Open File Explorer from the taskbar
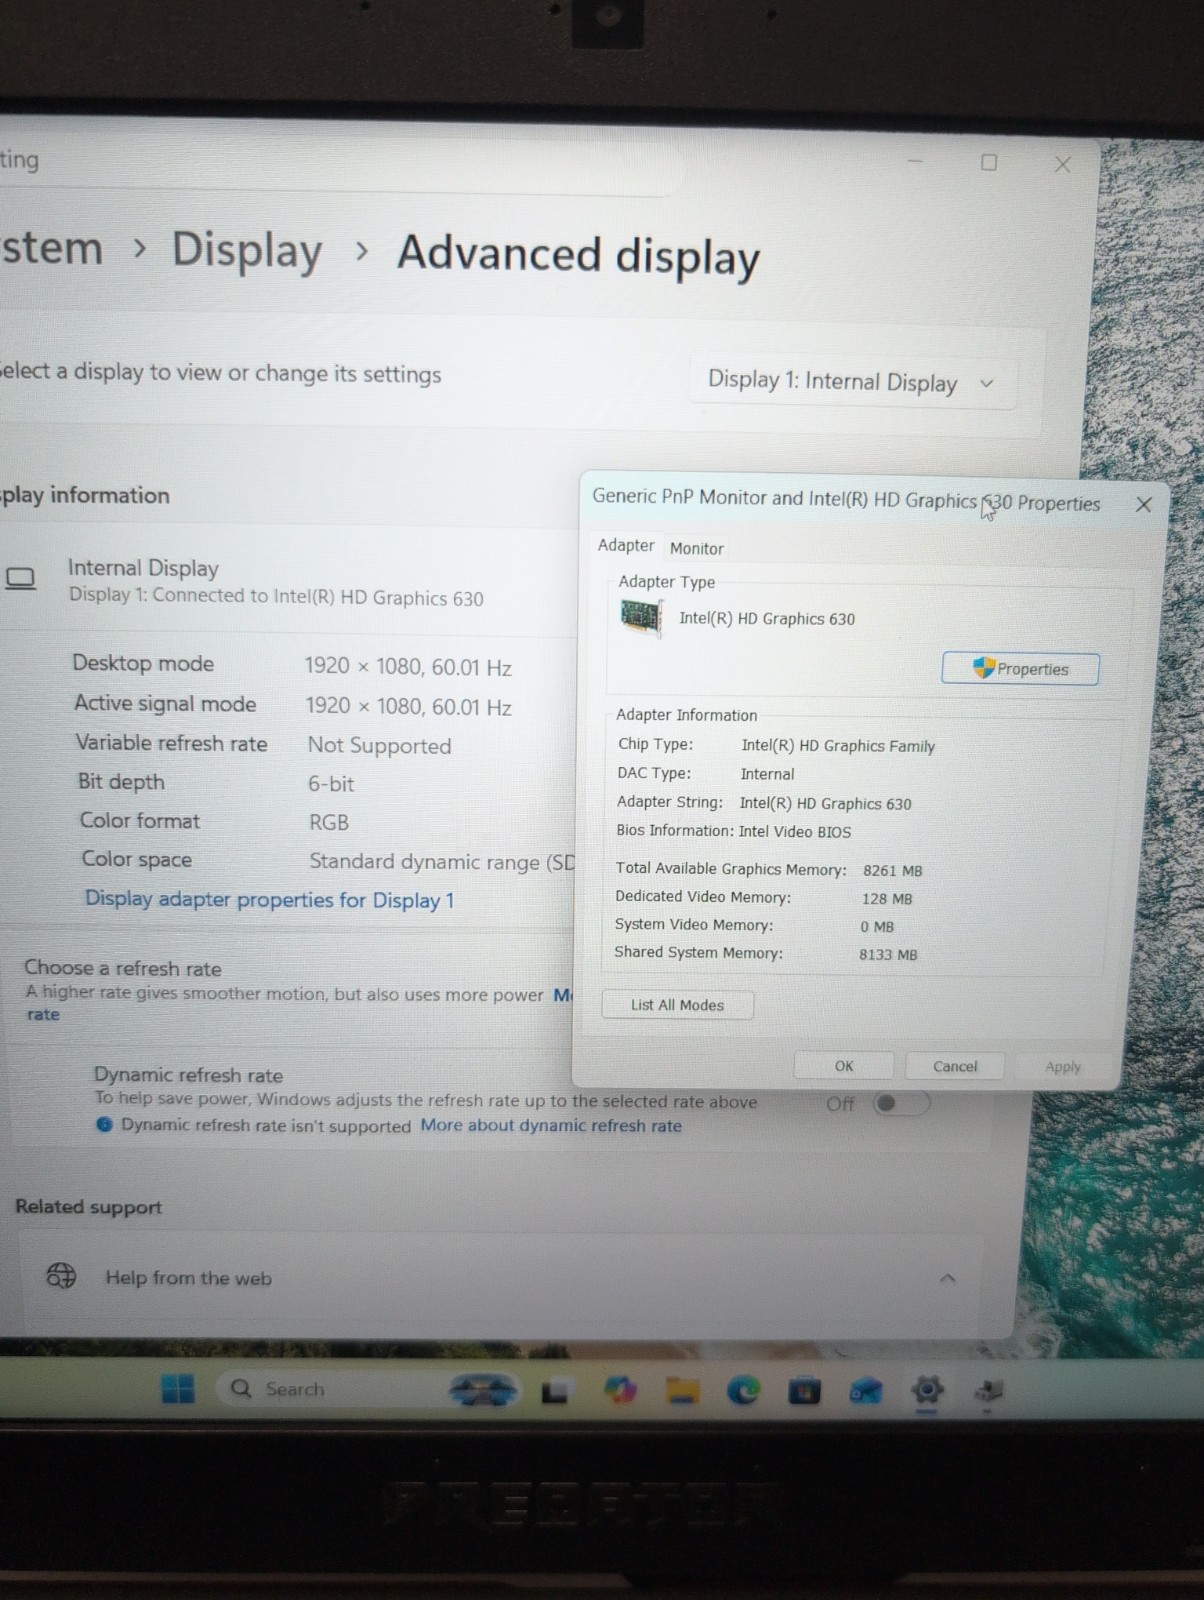This screenshot has width=1204, height=1600. [682, 1391]
